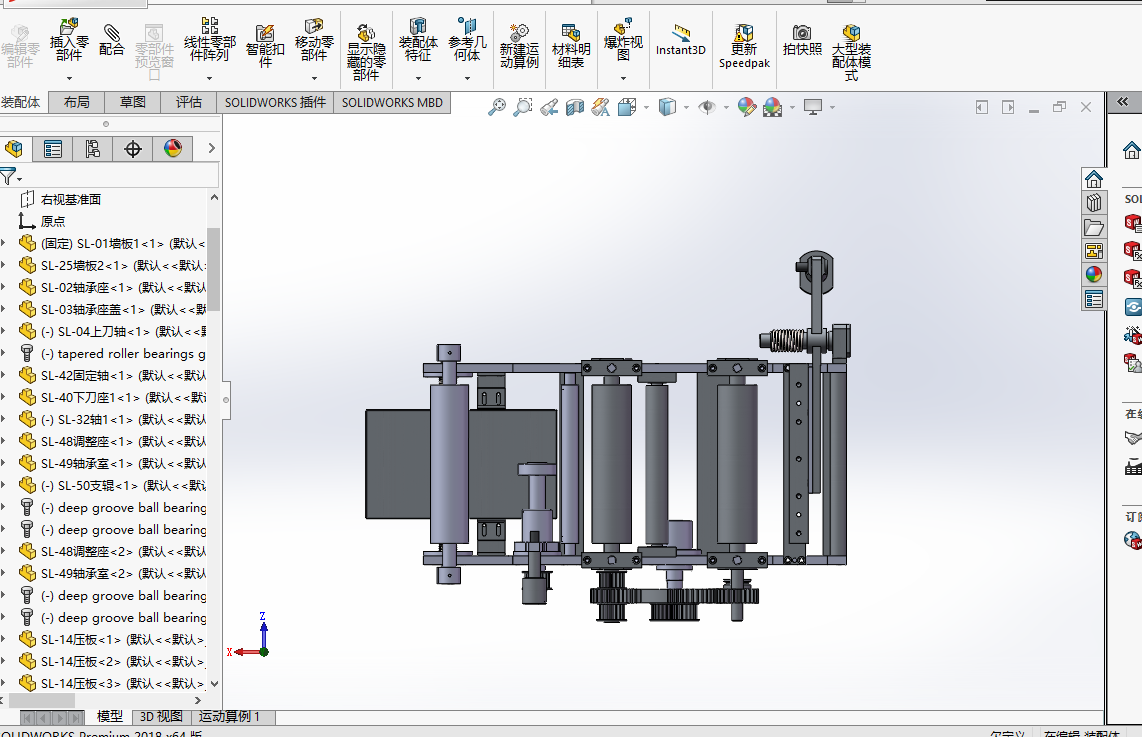Click Previous View icon

(x=549, y=108)
